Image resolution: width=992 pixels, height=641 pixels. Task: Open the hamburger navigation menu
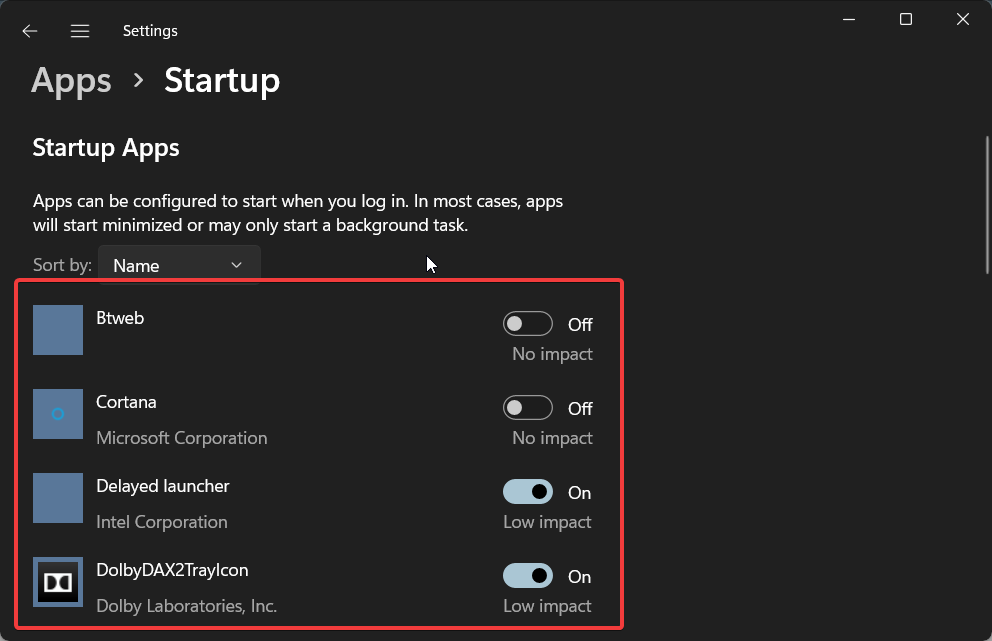click(x=80, y=31)
